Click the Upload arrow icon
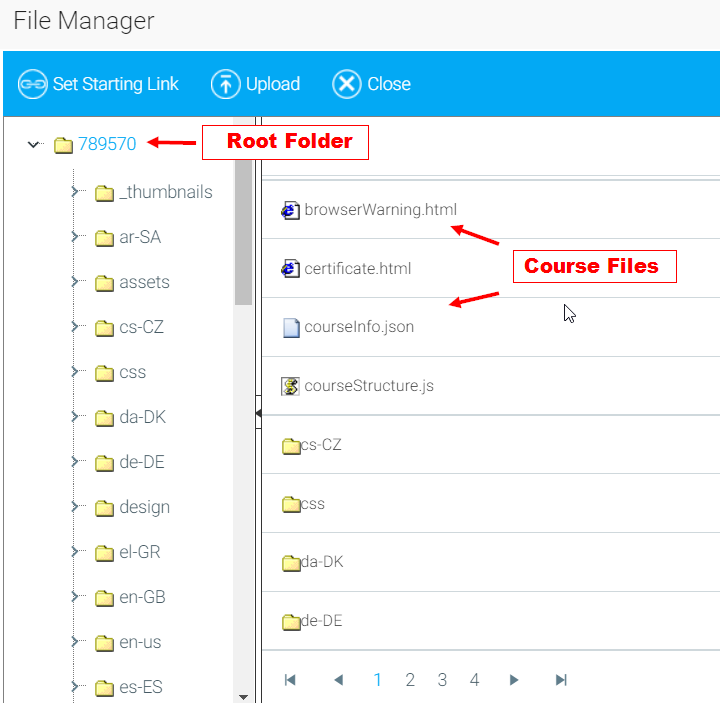720x703 pixels. coord(226,84)
